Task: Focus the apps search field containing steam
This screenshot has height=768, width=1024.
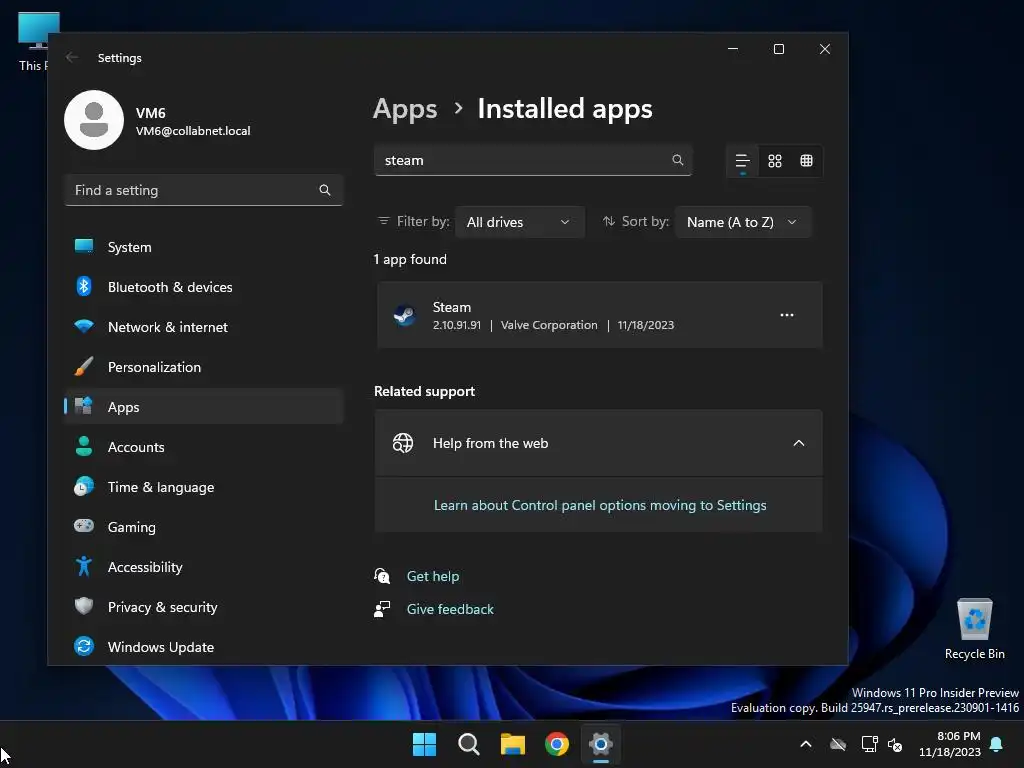Action: 533,160
